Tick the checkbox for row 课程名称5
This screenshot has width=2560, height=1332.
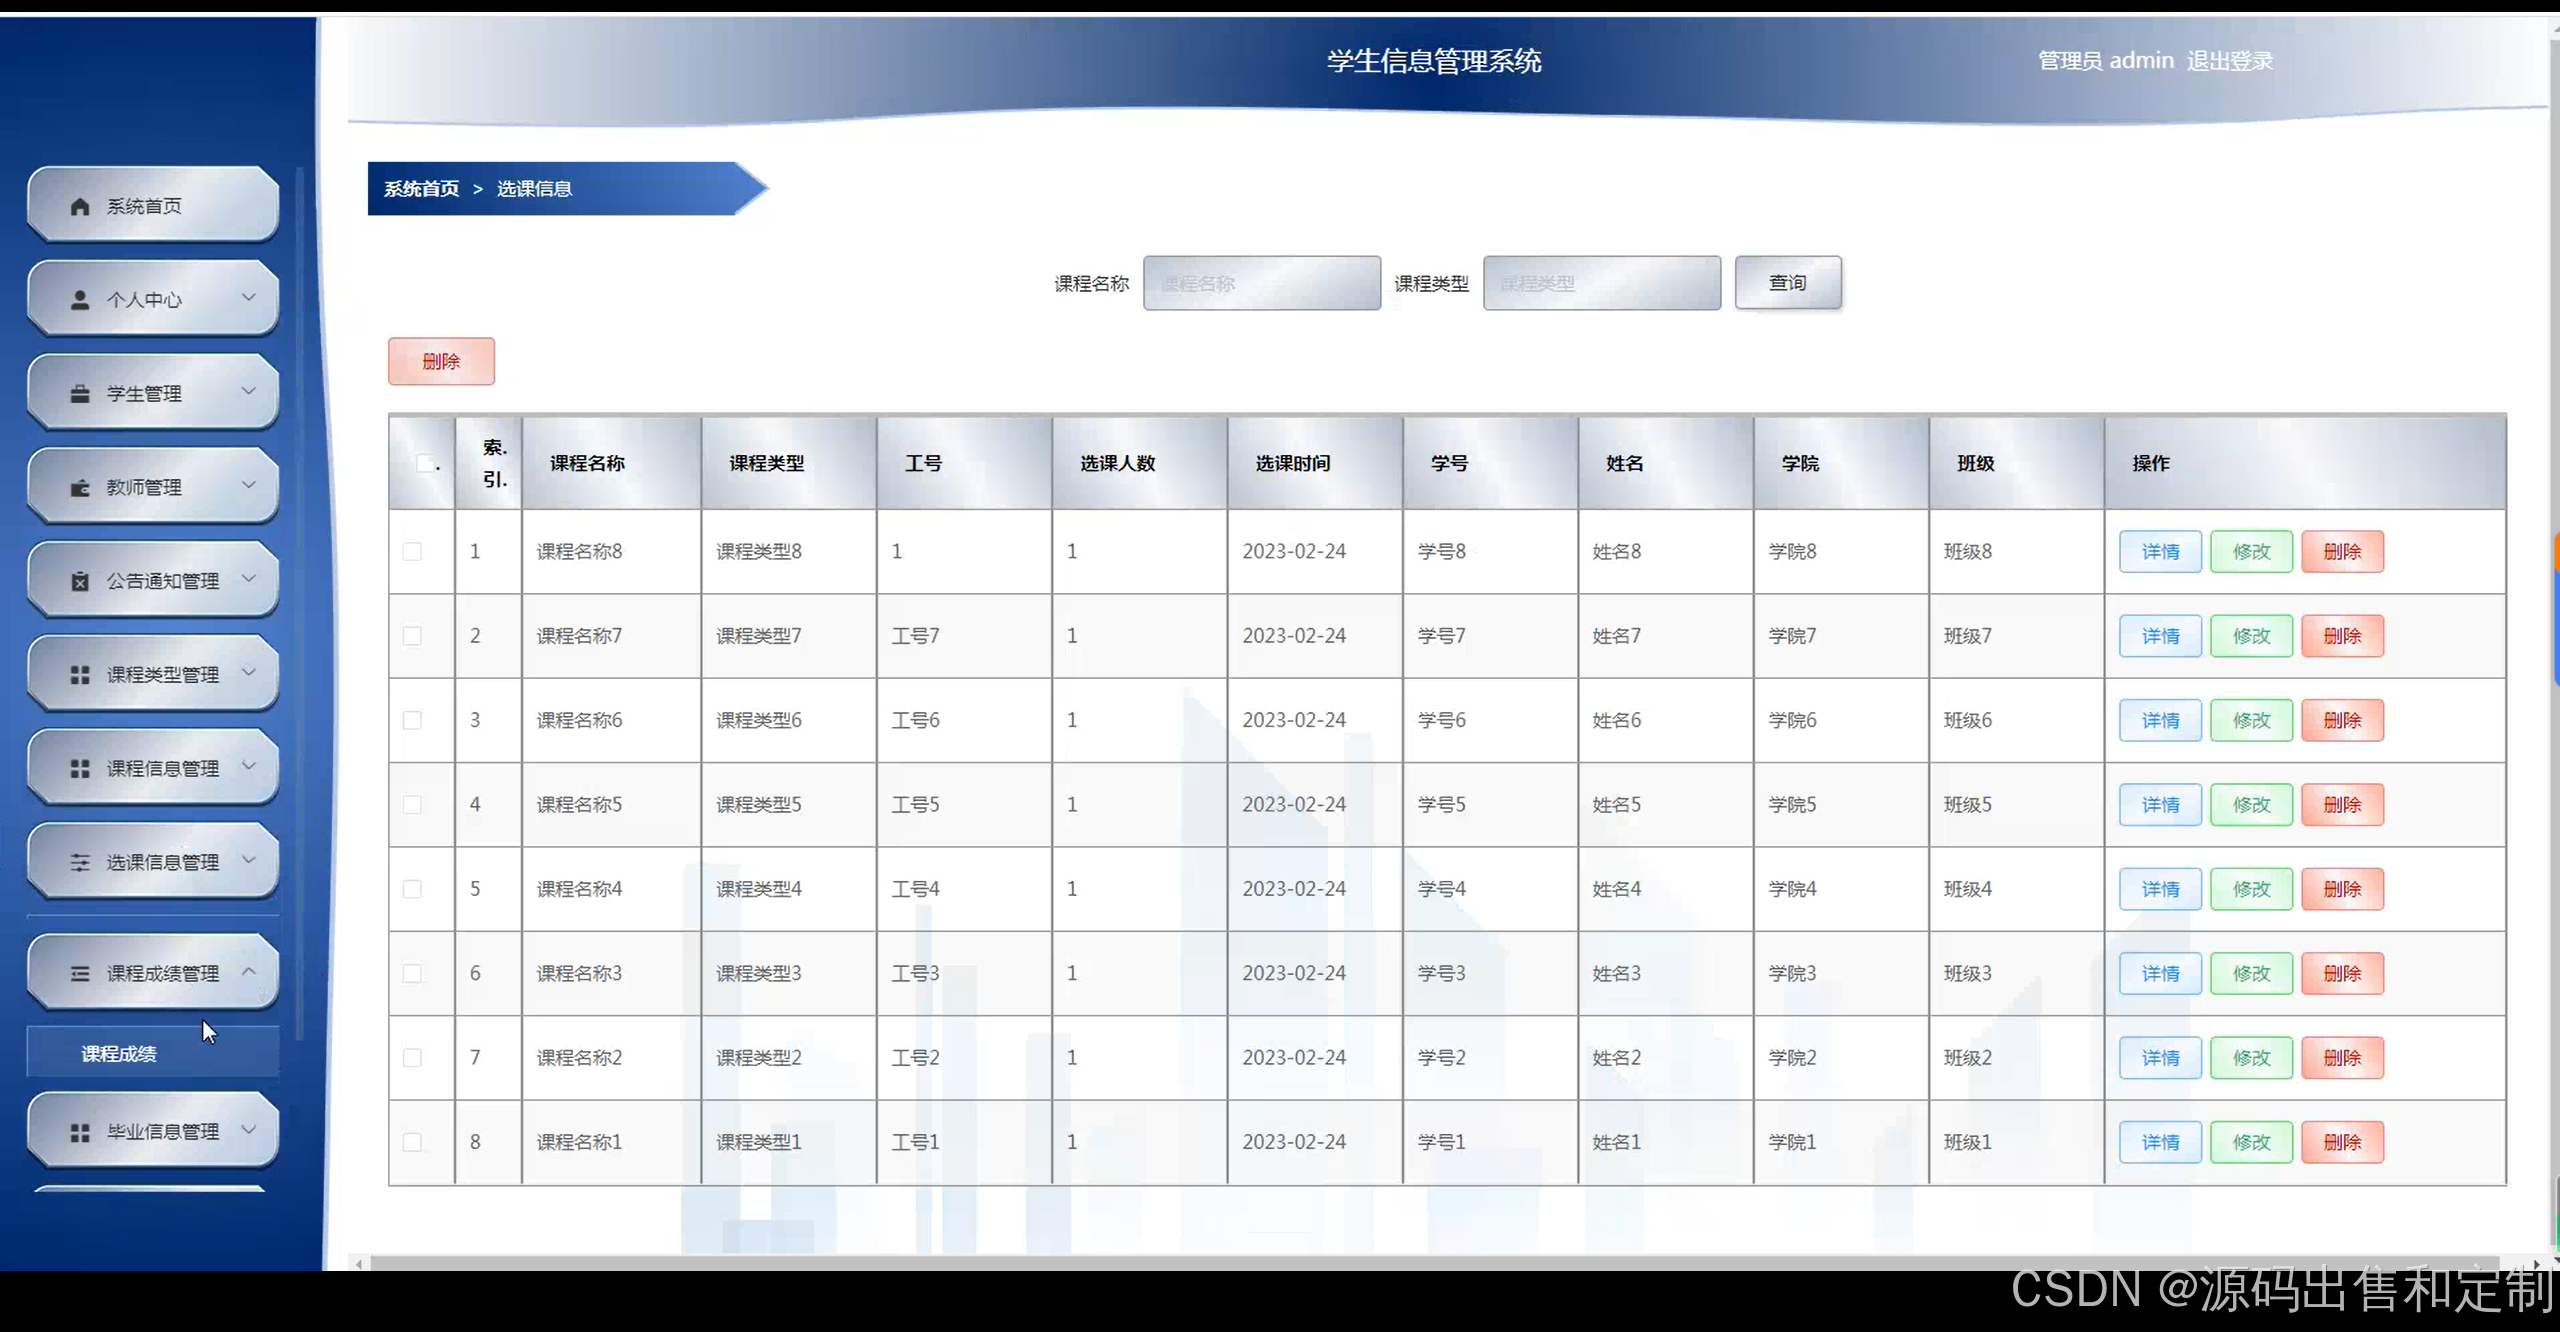tap(412, 804)
